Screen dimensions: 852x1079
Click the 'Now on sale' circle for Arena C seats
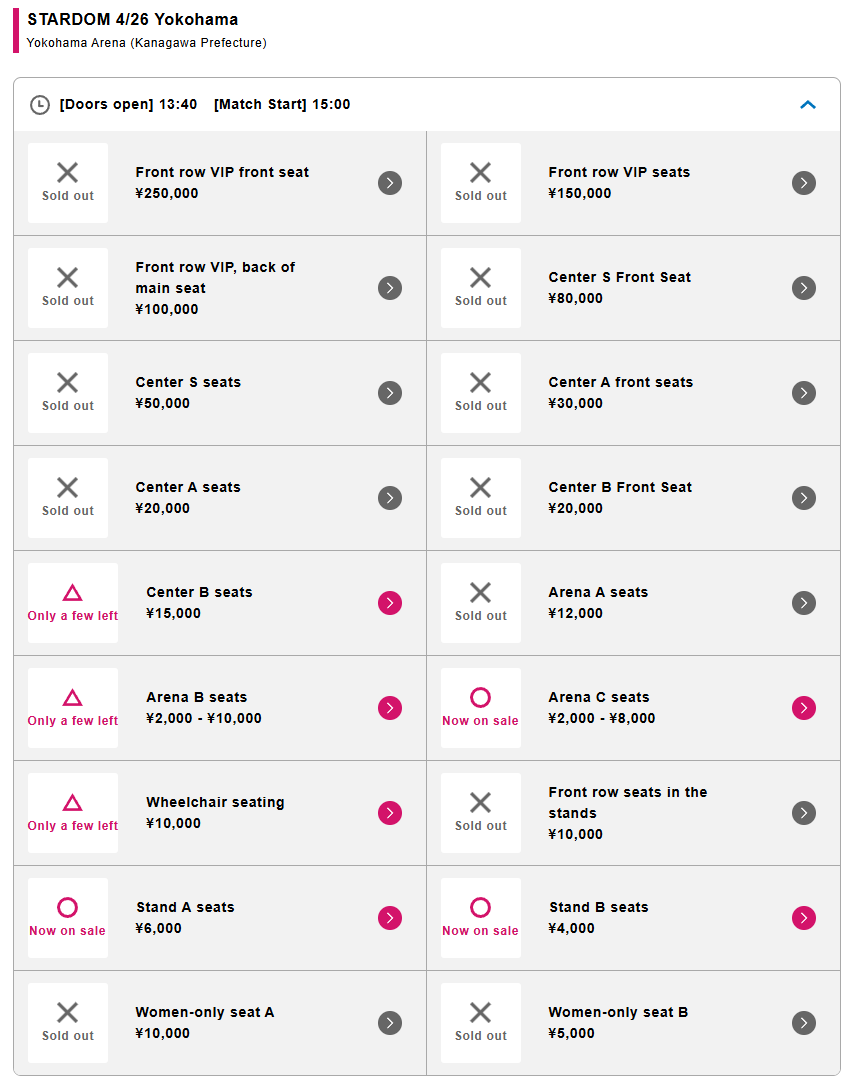[x=480, y=697]
